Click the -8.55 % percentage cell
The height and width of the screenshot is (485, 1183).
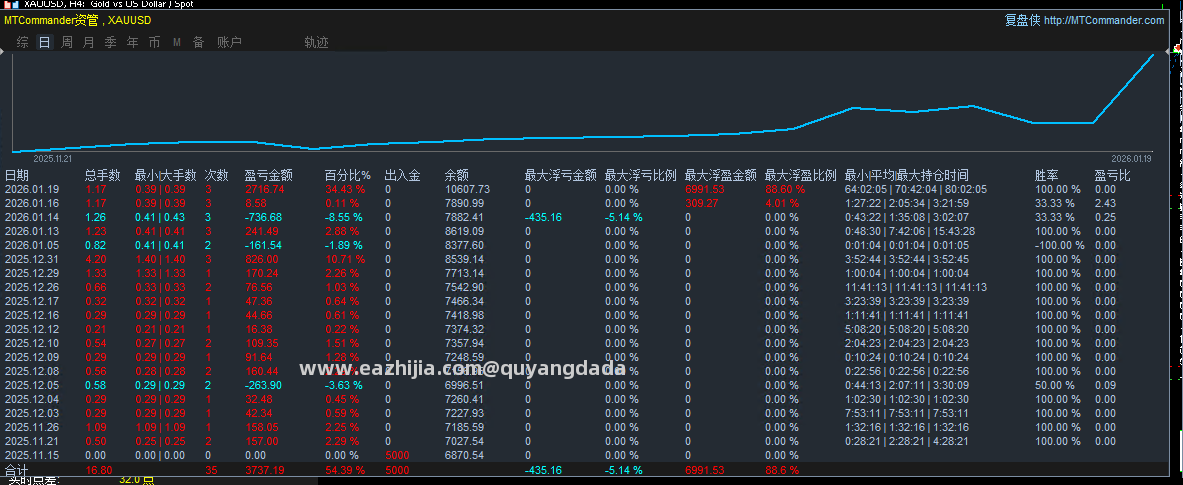(343, 217)
